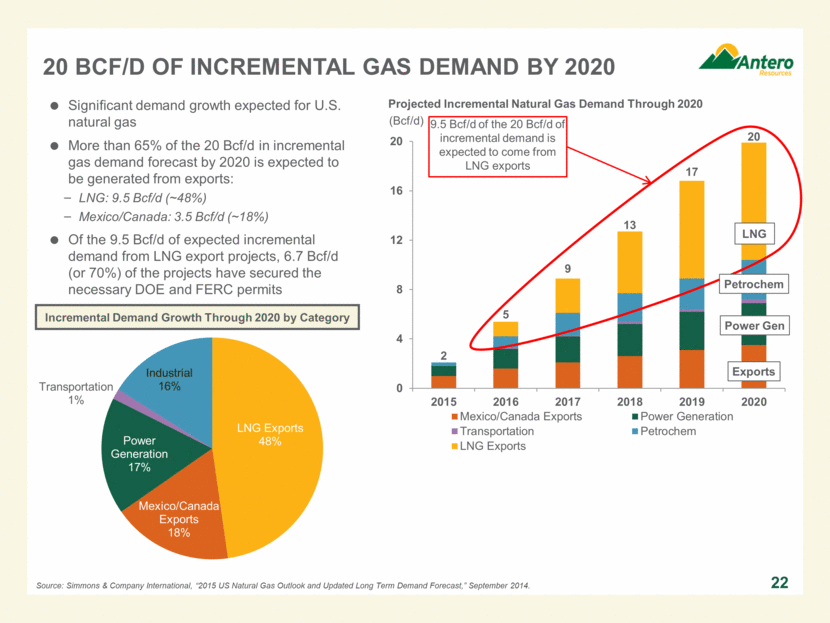Click the boxed 'Power Gen' label
The width and height of the screenshot is (830, 623).
(754, 326)
